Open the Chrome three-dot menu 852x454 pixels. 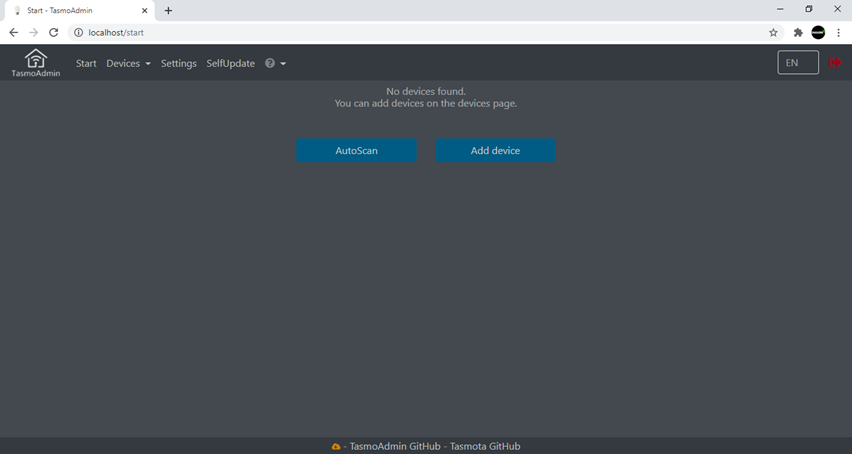(838, 33)
